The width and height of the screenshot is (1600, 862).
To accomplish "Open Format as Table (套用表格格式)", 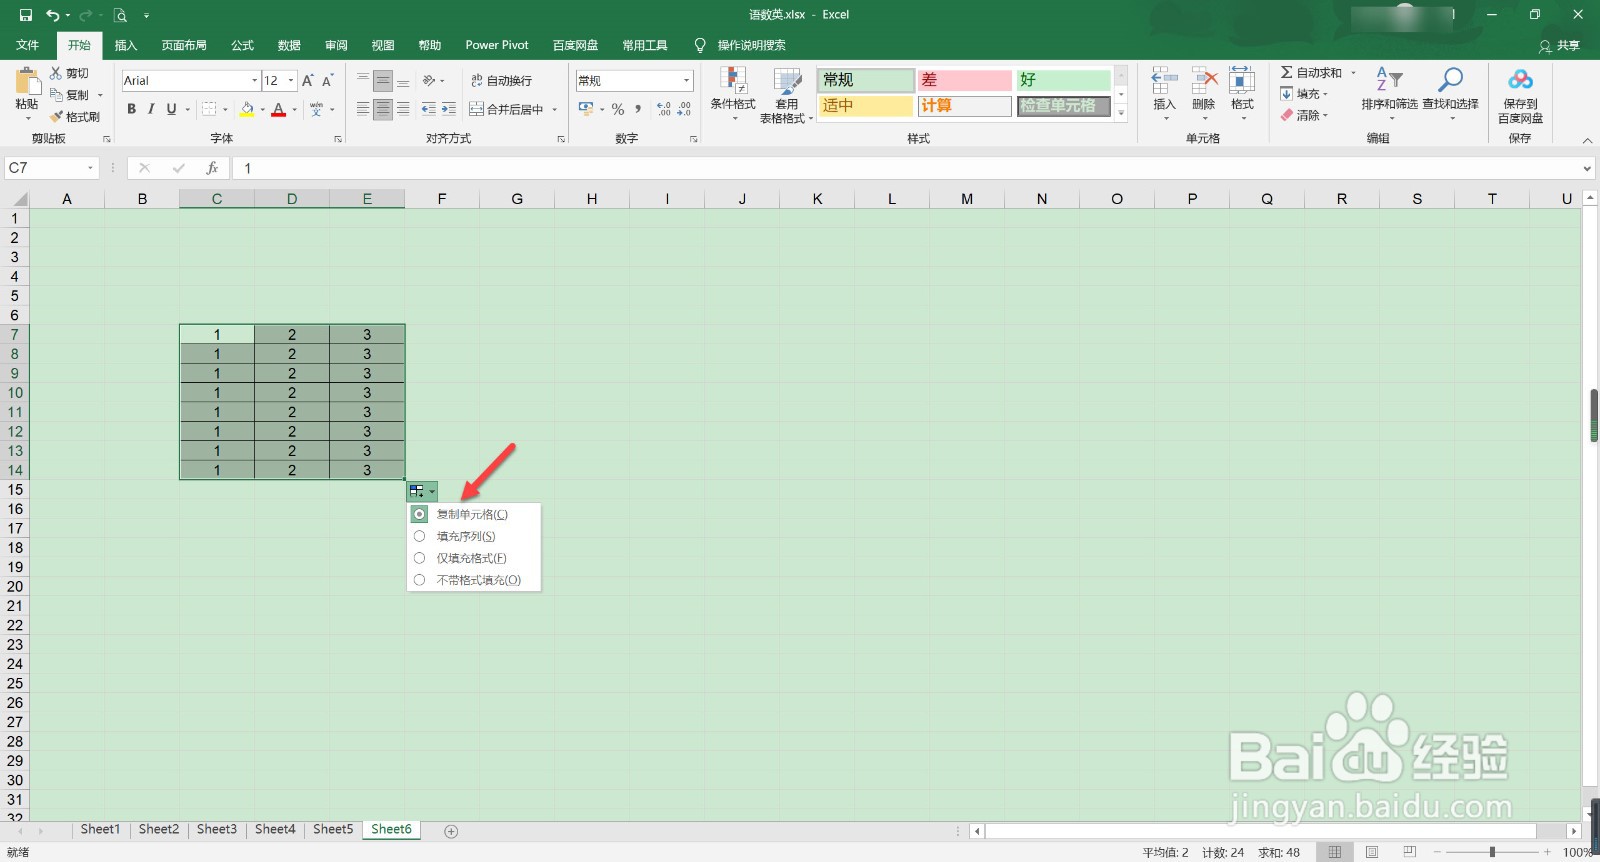I will coord(787,95).
